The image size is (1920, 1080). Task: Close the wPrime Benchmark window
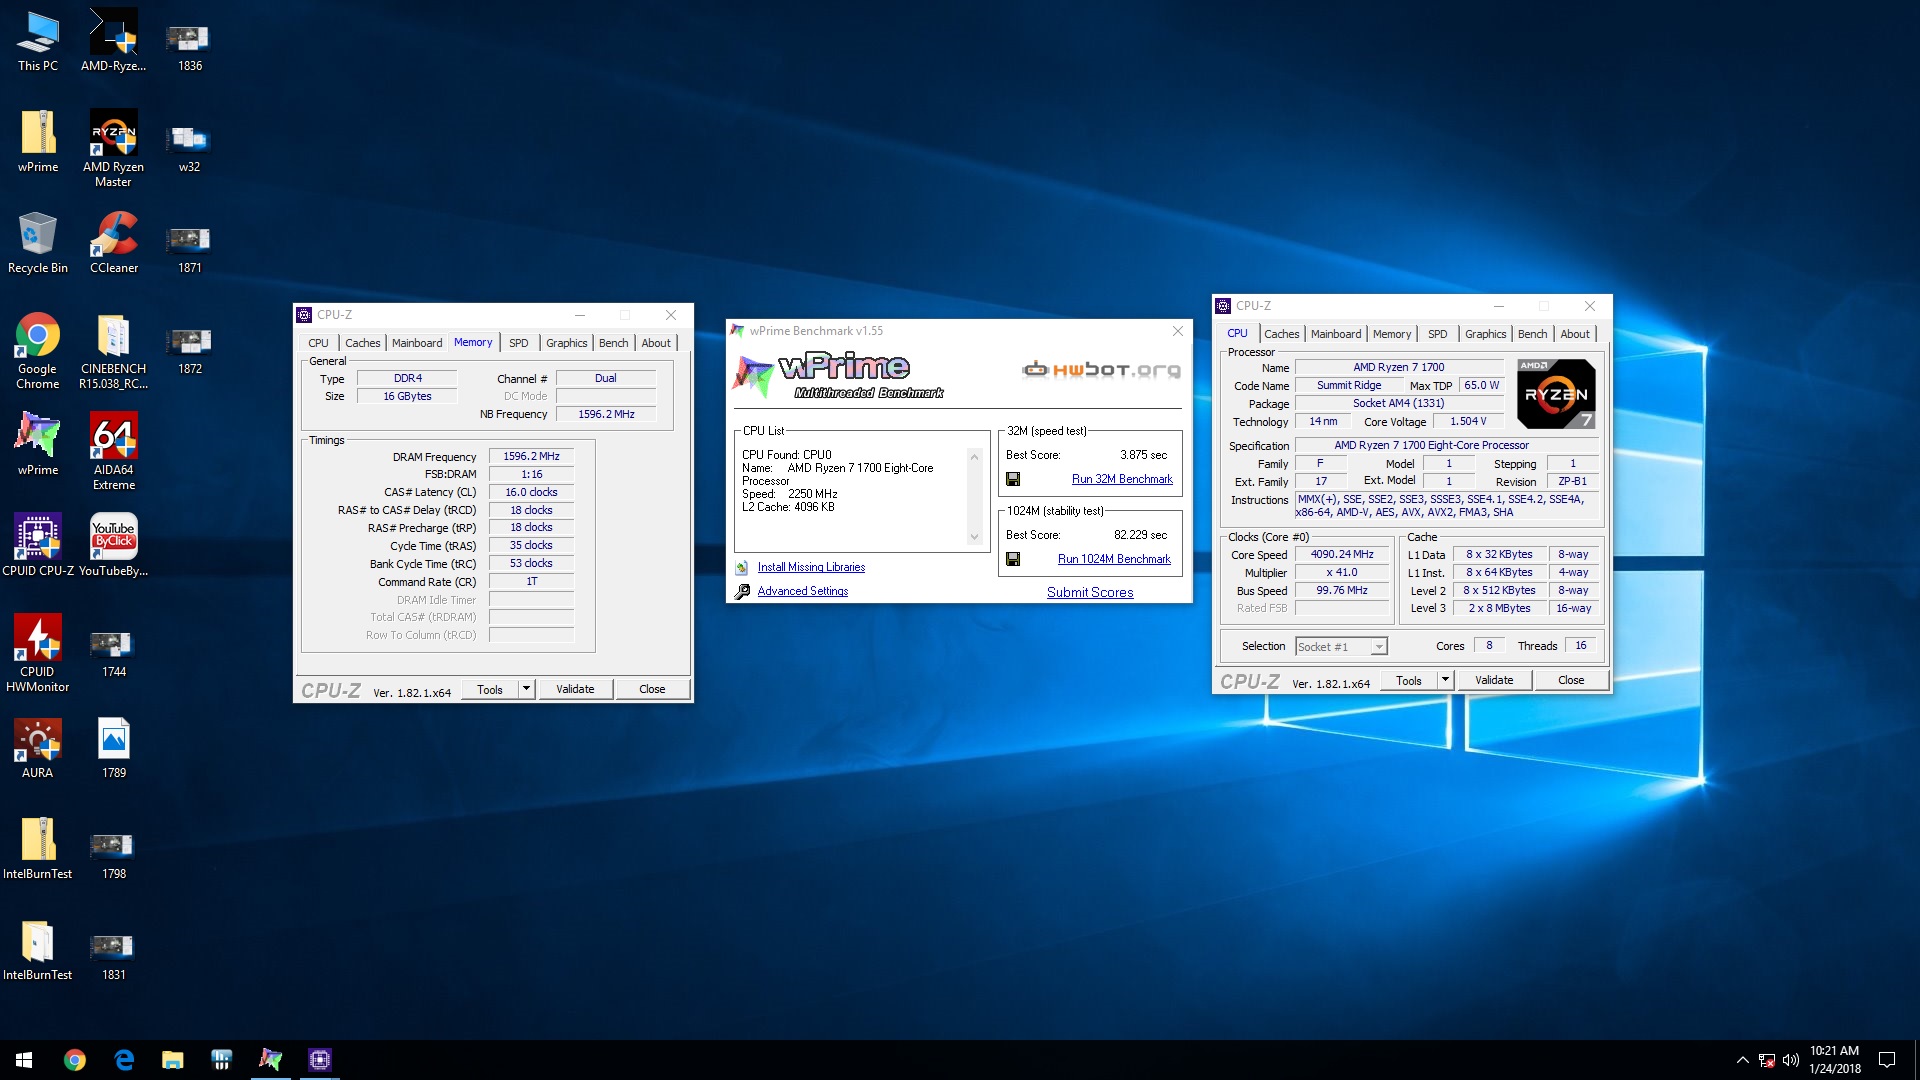click(1177, 331)
